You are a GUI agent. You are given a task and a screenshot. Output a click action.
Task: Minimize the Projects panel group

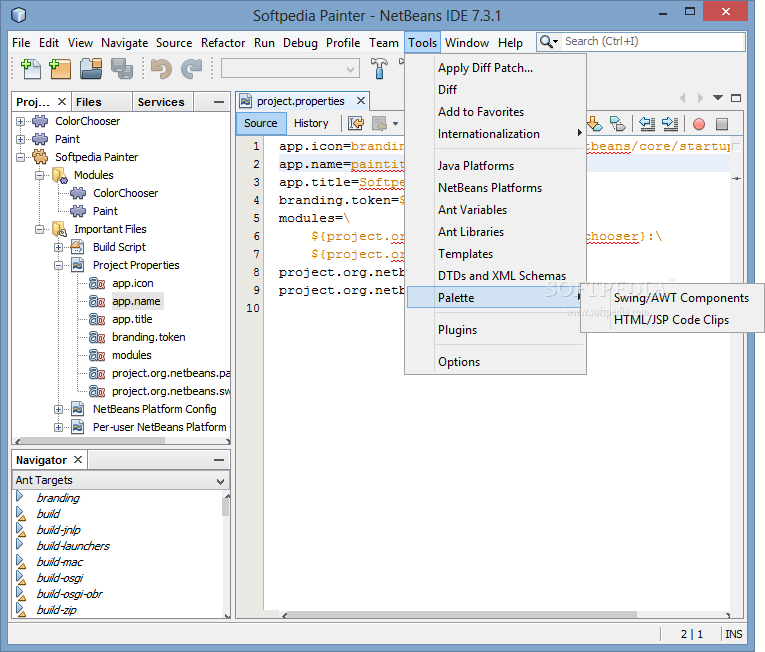pyautogui.click(x=219, y=102)
